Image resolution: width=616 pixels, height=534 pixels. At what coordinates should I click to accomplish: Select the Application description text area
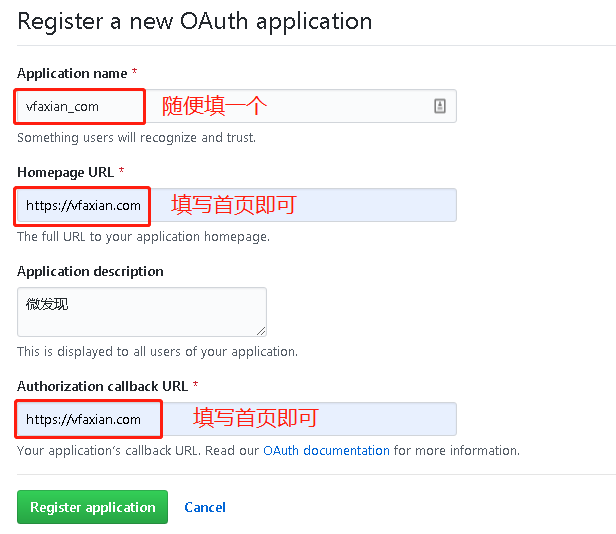pyautogui.click(x=141, y=312)
